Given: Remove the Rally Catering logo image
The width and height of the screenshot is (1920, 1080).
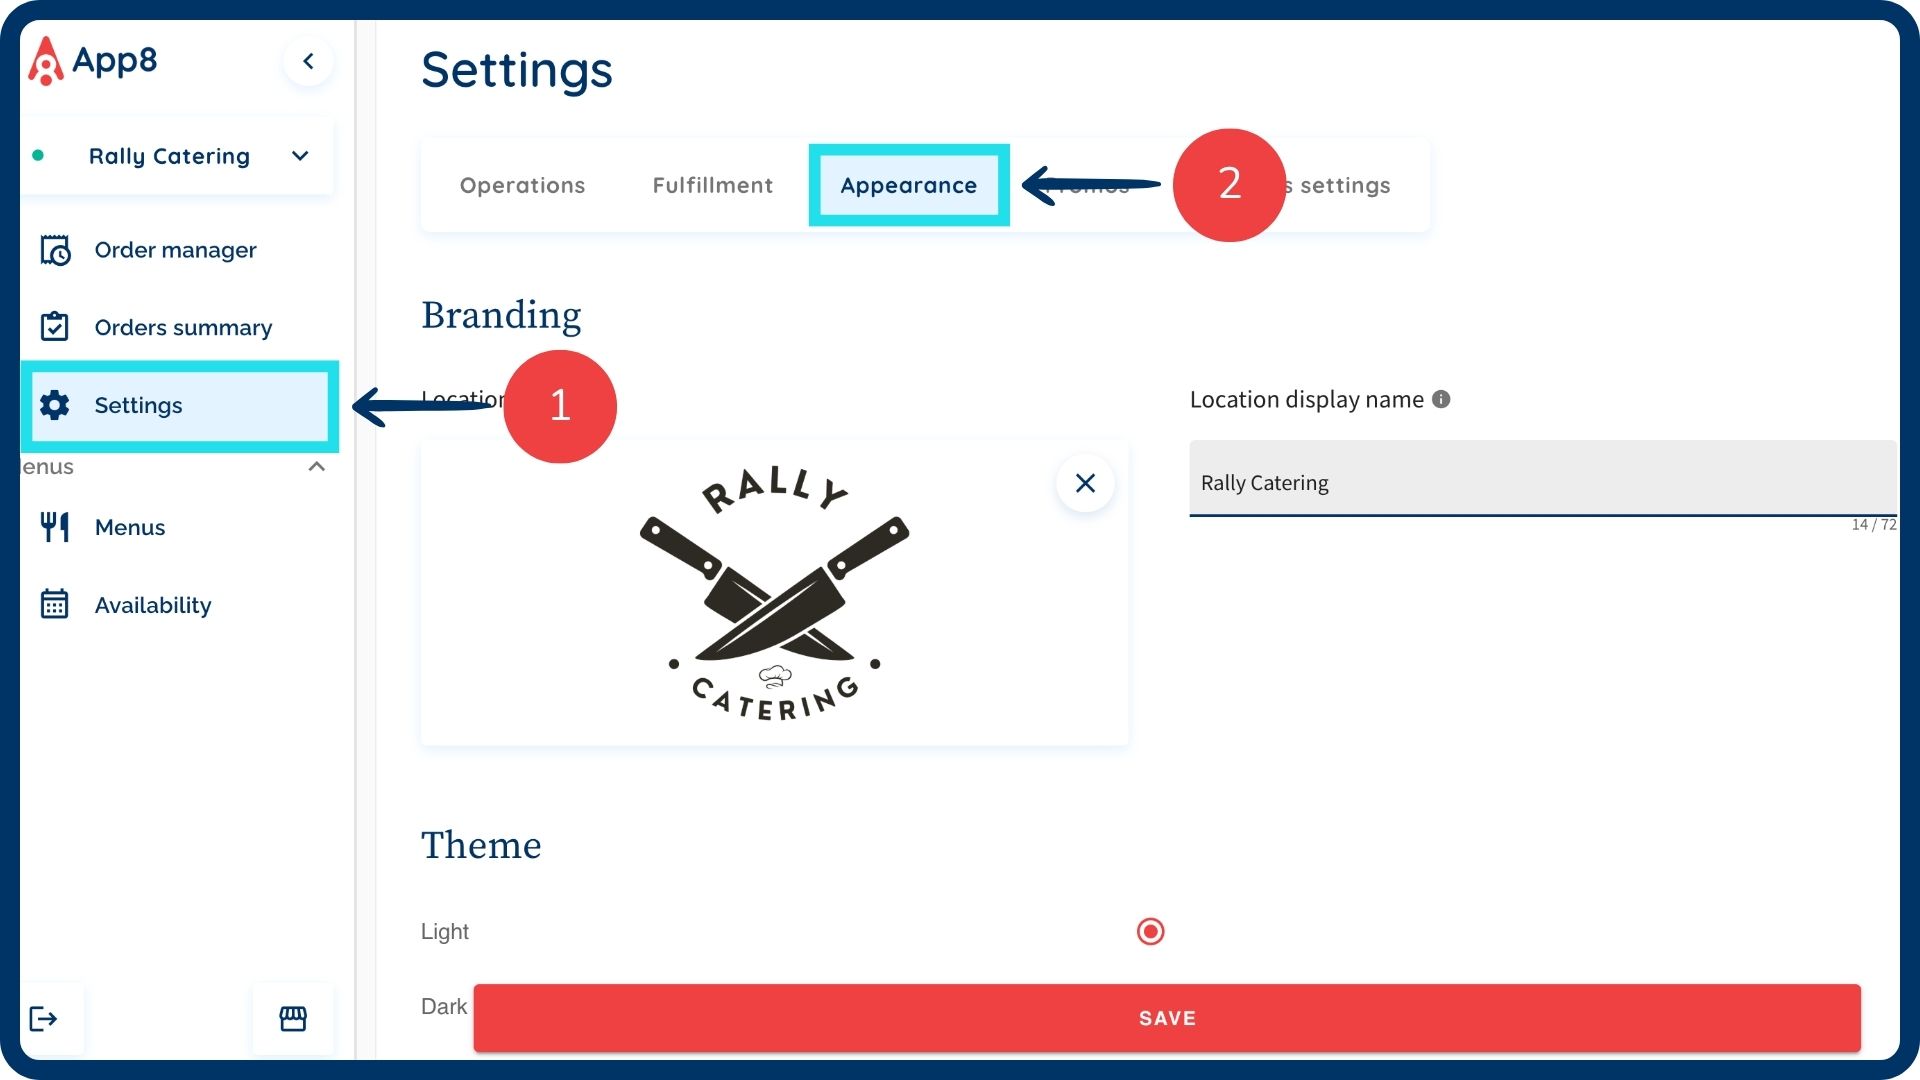Looking at the screenshot, I should pos(1085,484).
